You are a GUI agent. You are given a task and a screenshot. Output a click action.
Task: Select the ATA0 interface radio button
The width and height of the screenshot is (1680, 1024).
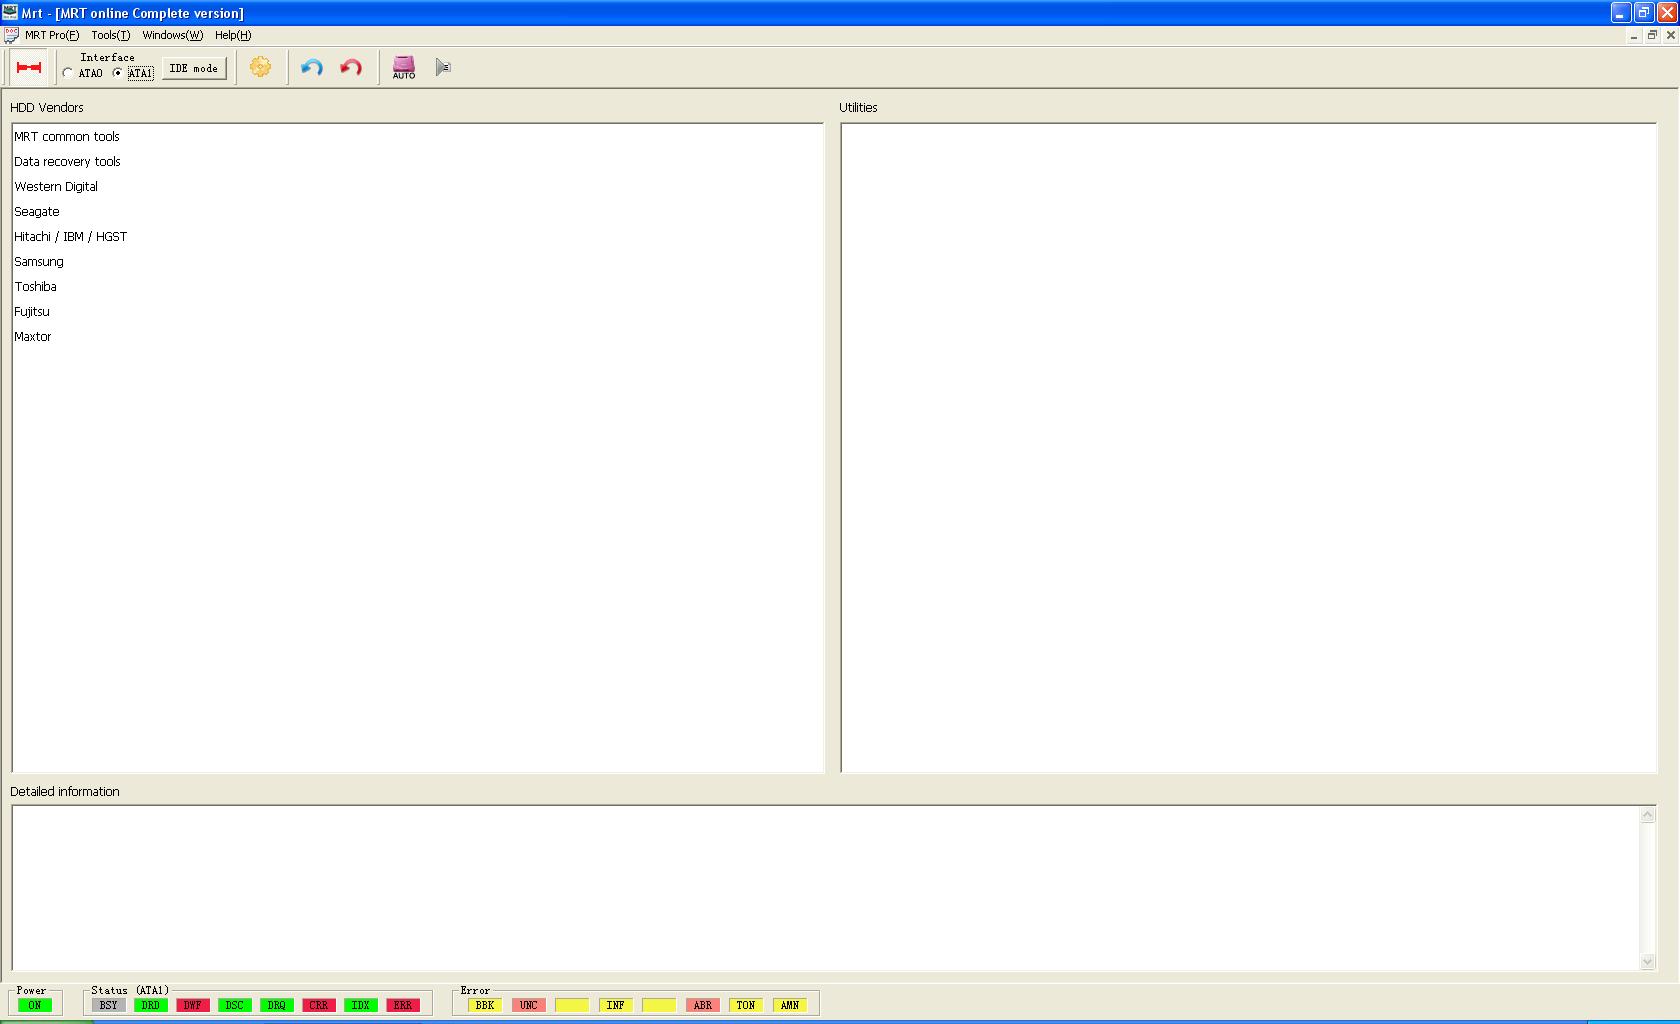click(x=67, y=73)
